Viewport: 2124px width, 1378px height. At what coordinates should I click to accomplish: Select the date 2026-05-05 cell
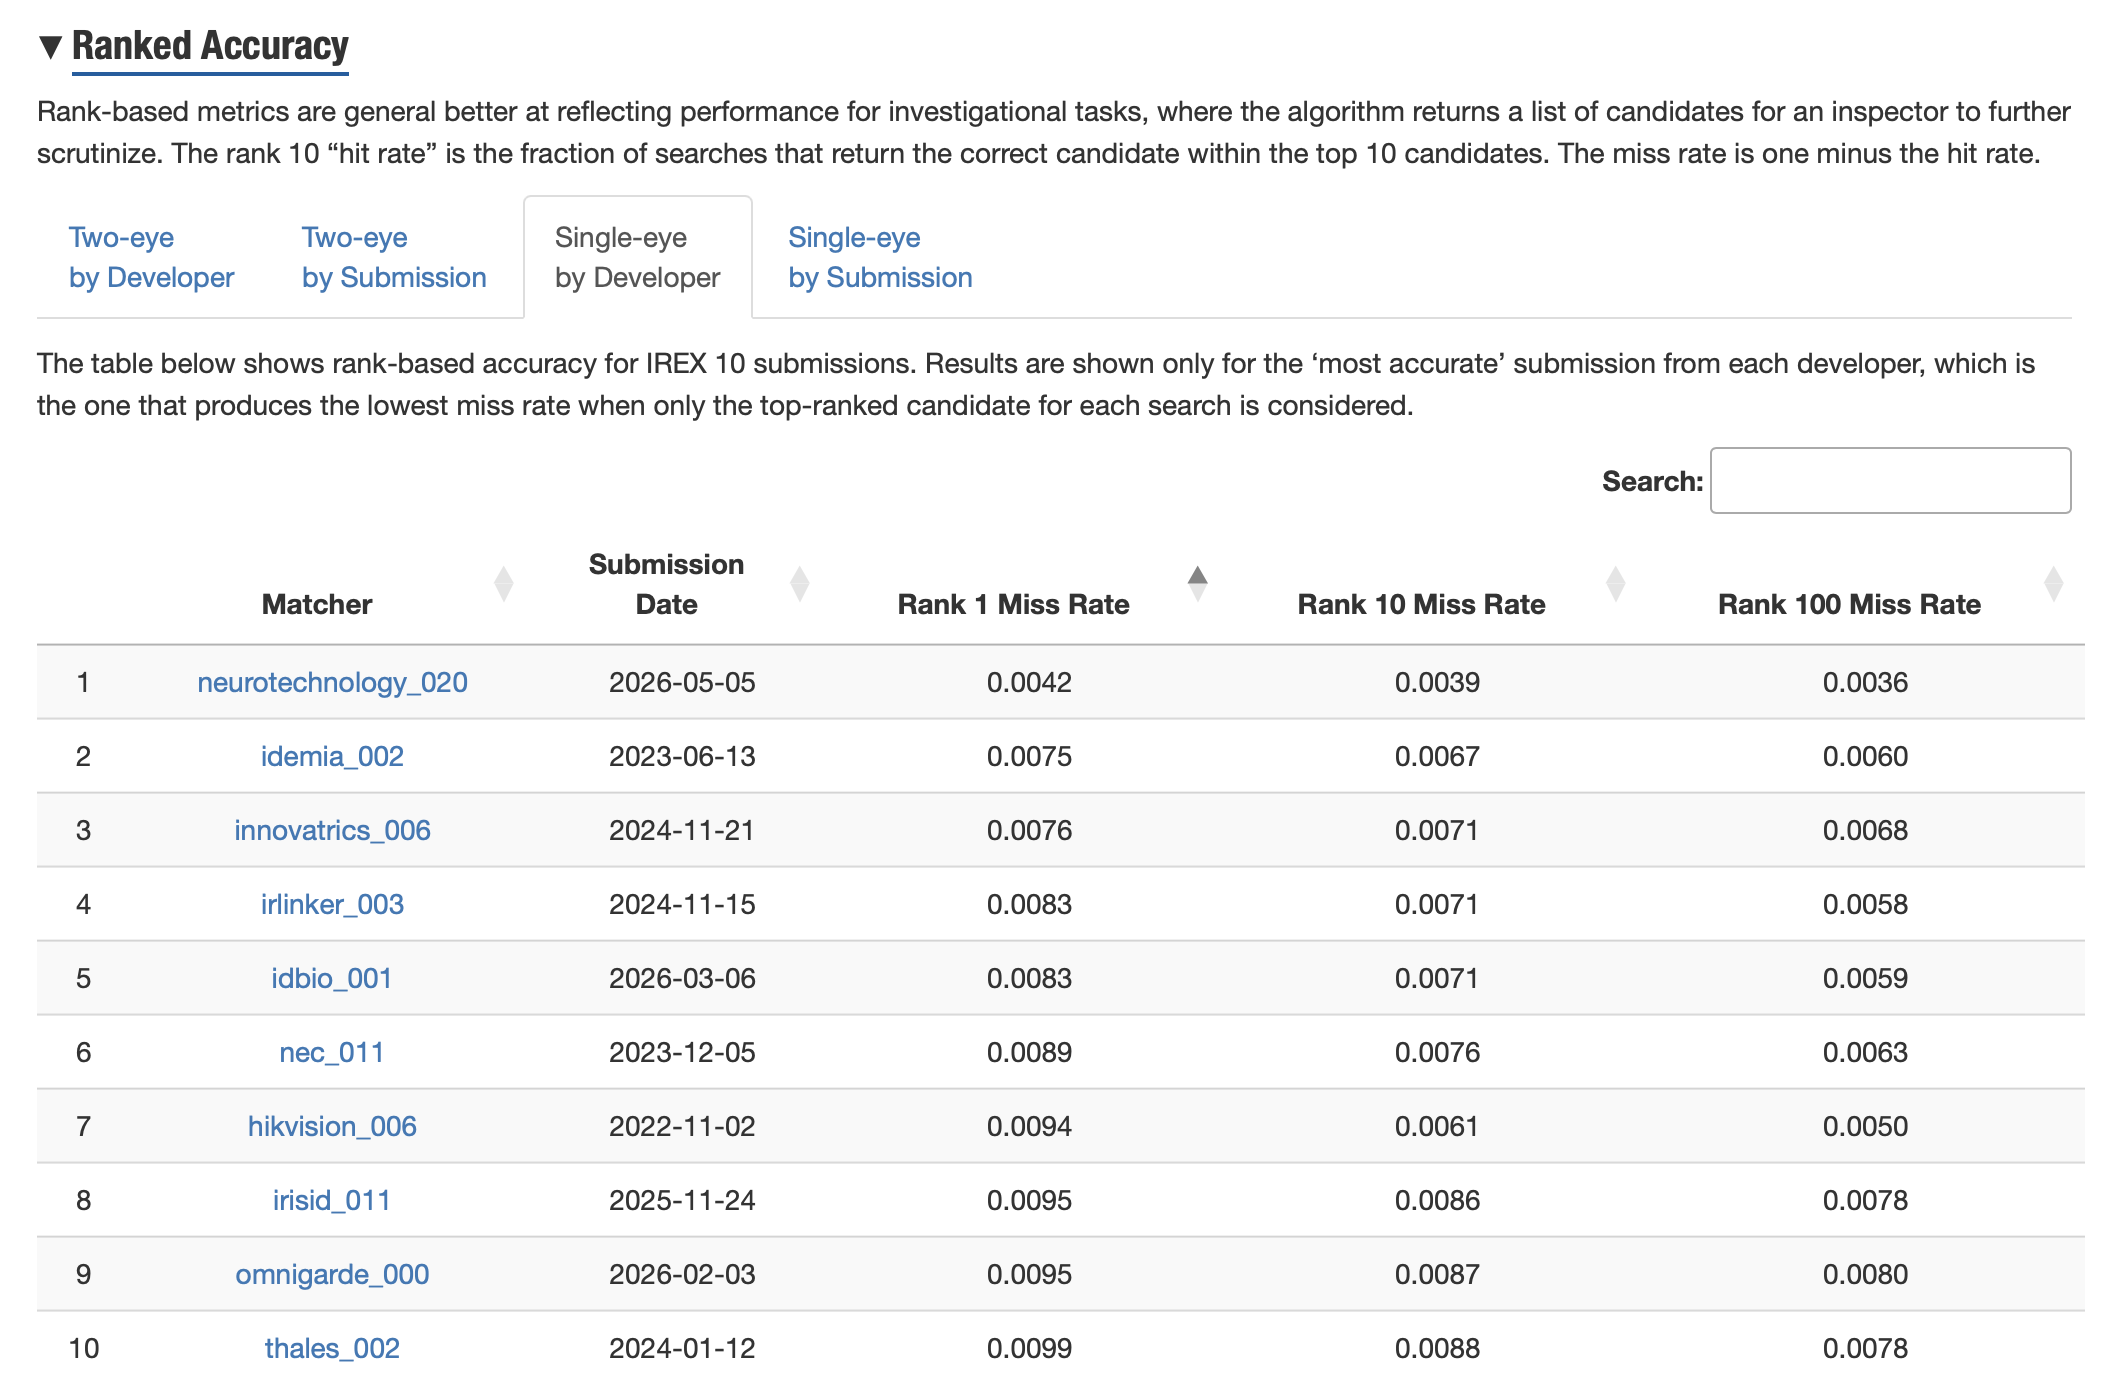682,682
